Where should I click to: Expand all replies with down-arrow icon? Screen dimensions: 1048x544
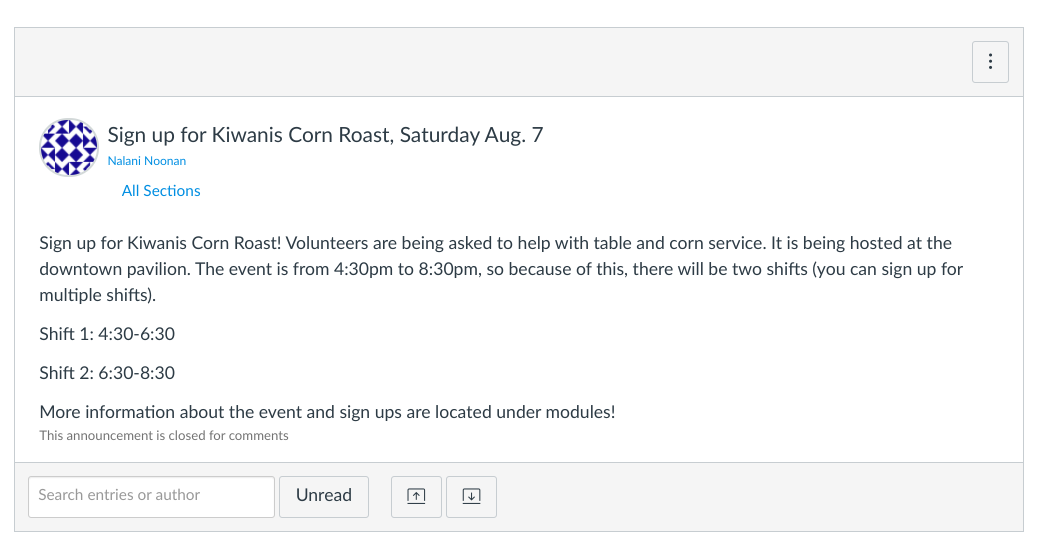[x=471, y=496]
